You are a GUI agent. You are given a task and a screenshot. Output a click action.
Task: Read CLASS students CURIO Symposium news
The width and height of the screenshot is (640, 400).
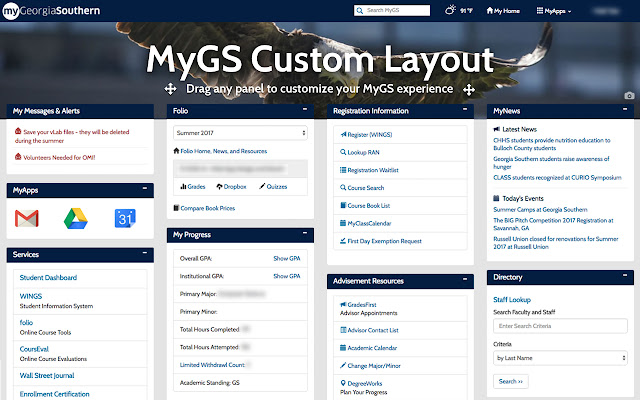pos(557,178)
